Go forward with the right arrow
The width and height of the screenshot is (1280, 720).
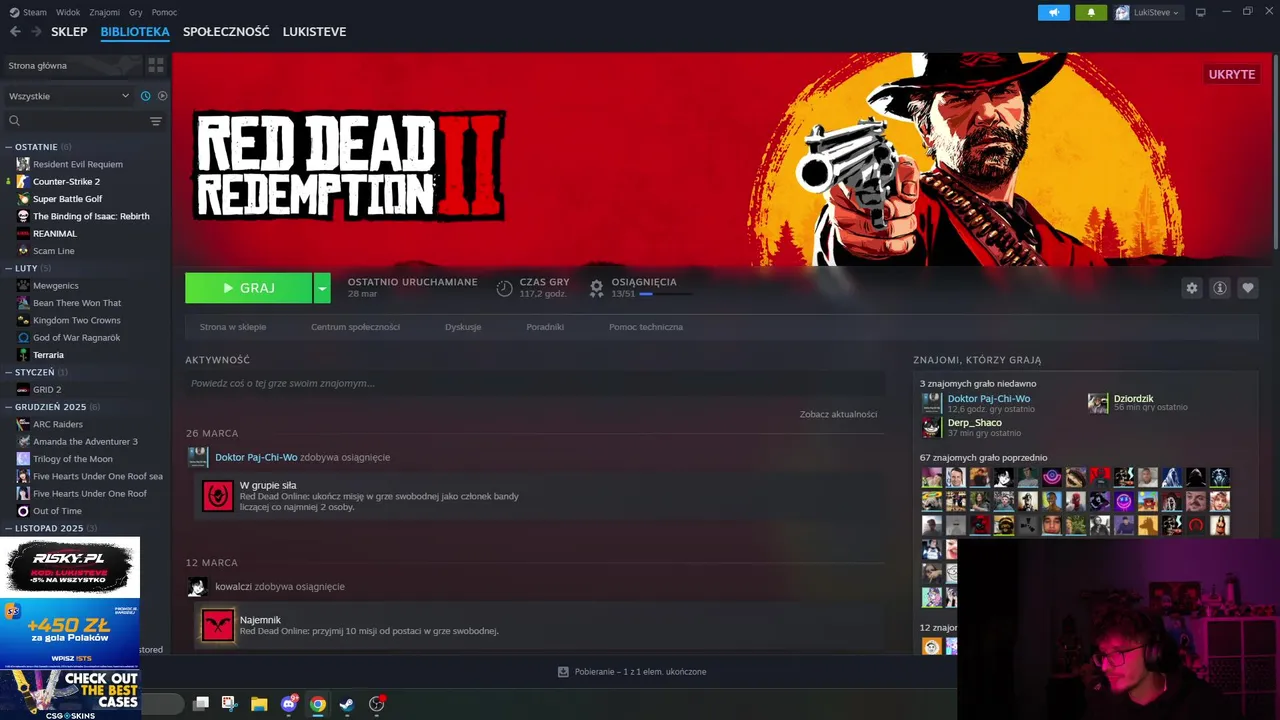click(x=38, y=32)
